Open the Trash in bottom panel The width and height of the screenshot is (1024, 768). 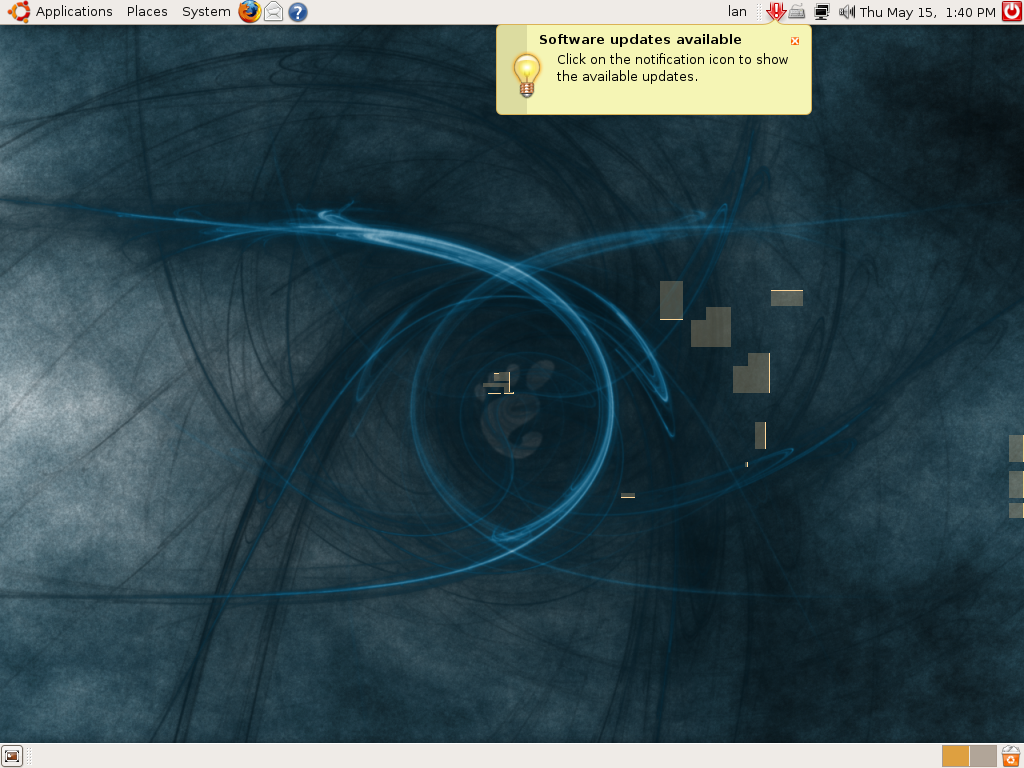pyautogui.click(x=1011, y=756)
